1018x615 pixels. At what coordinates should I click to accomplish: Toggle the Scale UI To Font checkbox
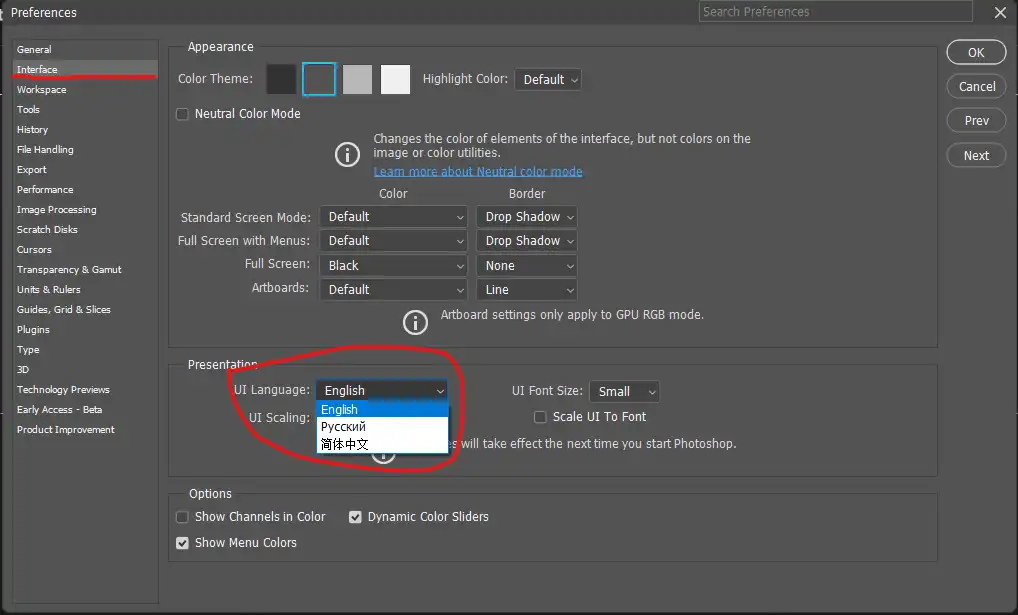pyautogui.click(x=540, y=417)
